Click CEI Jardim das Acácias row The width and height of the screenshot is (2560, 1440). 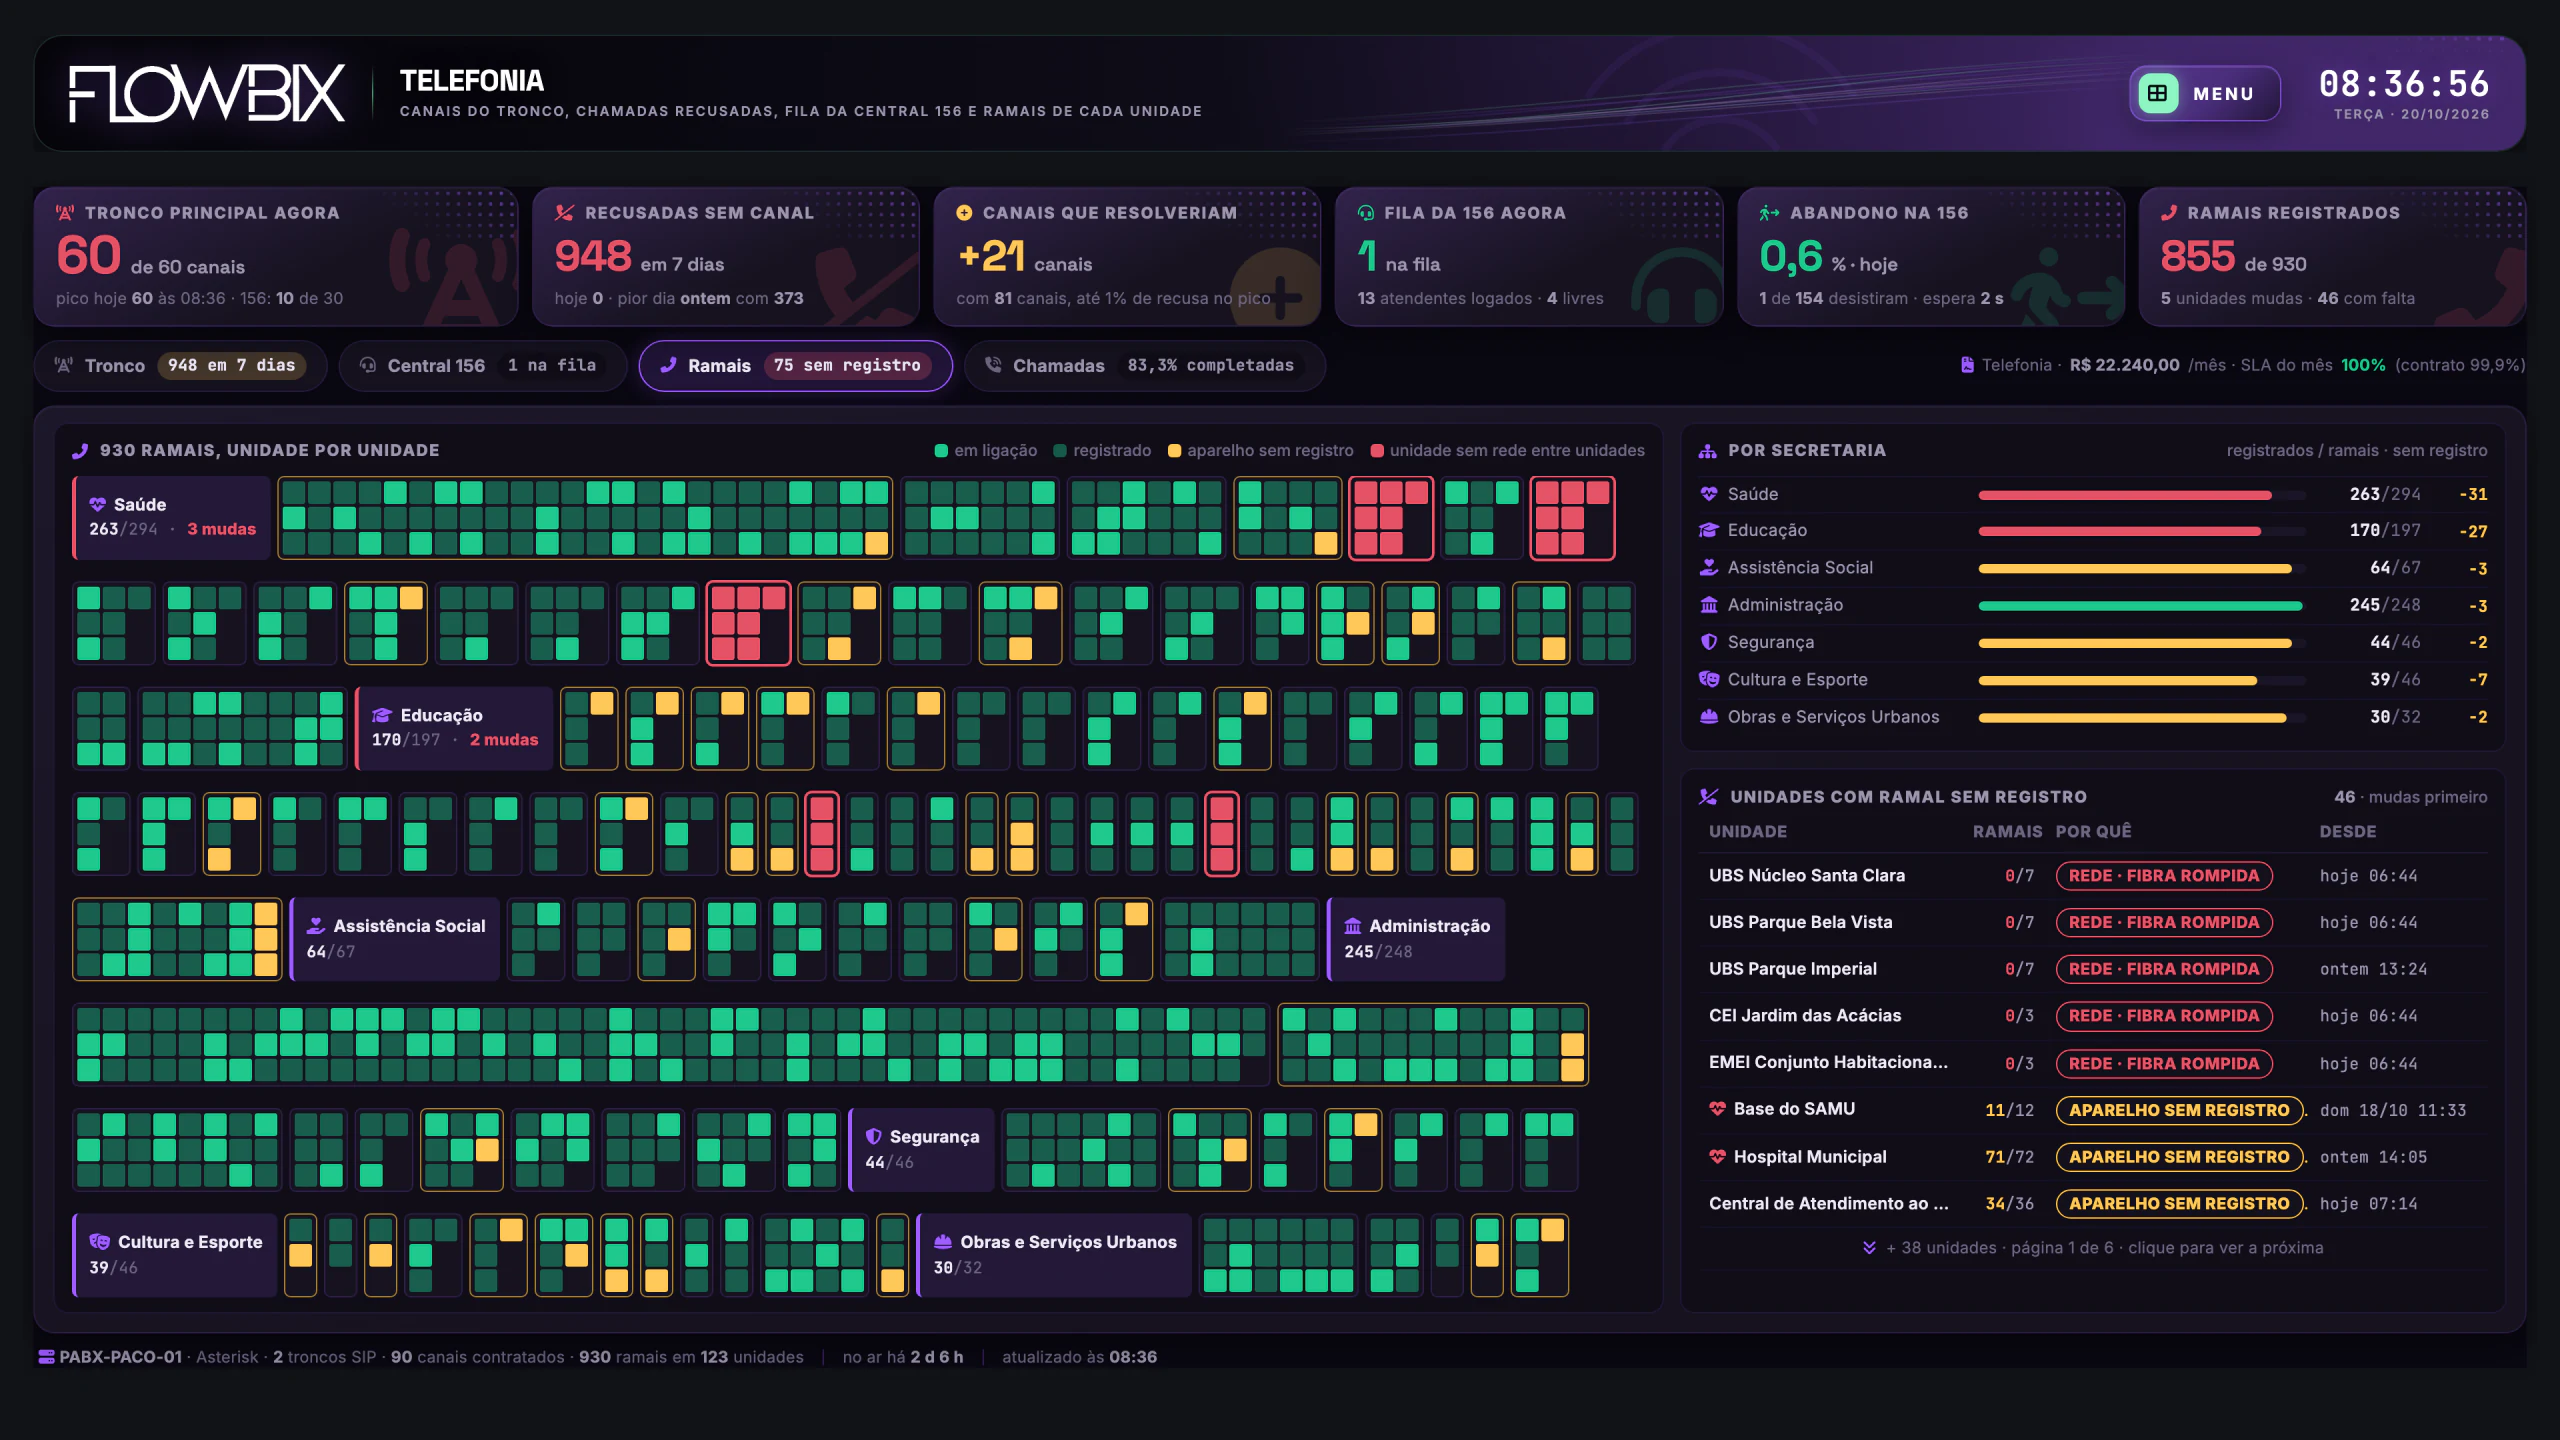(x=2092, y=1016)
